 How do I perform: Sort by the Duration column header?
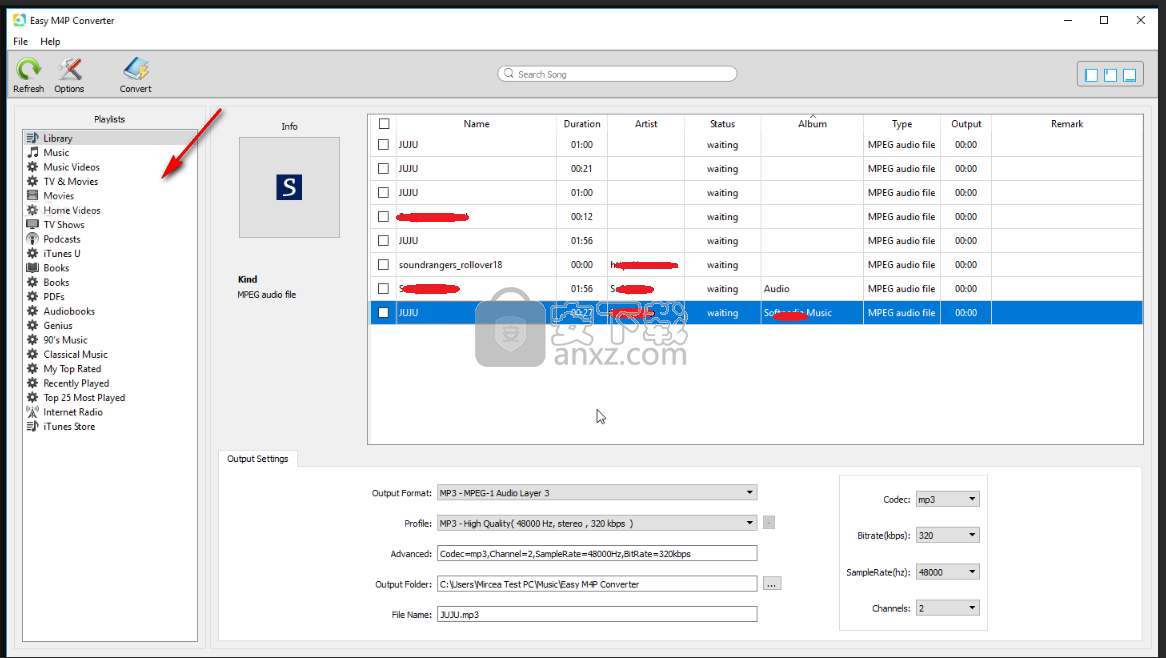tap(582, 124)
